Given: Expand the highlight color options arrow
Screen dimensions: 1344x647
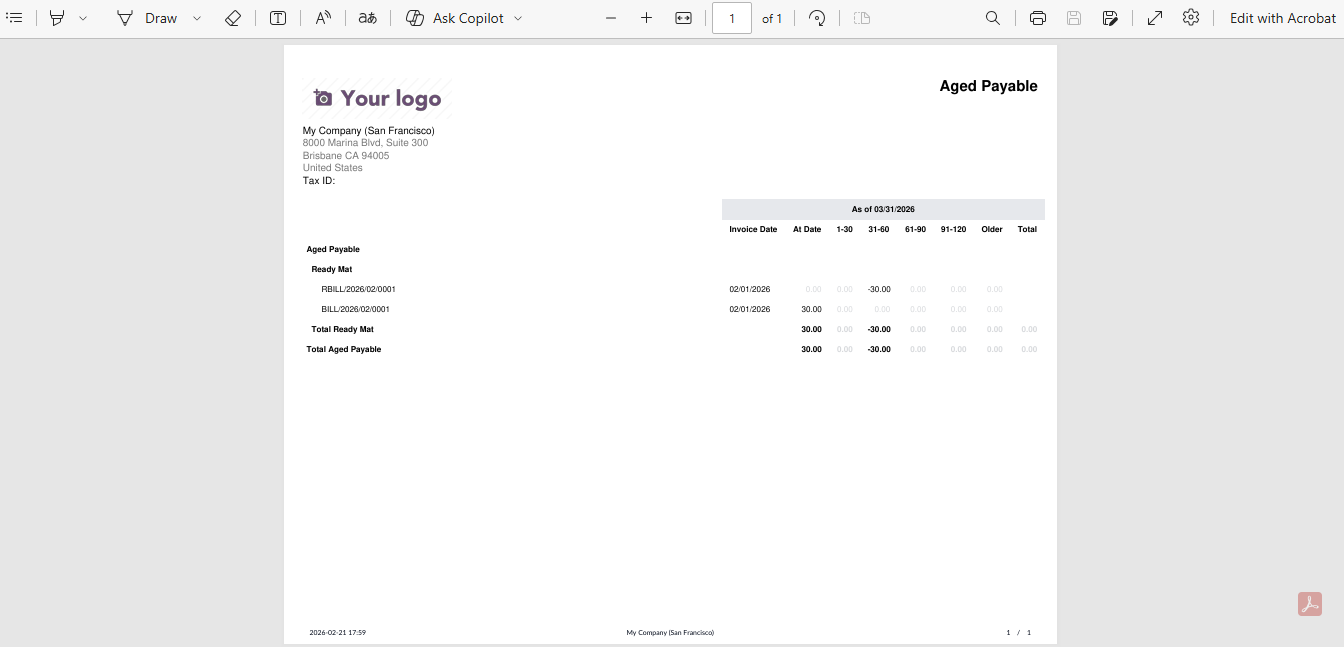Looking at the screenshot, I should pos(83,18).
